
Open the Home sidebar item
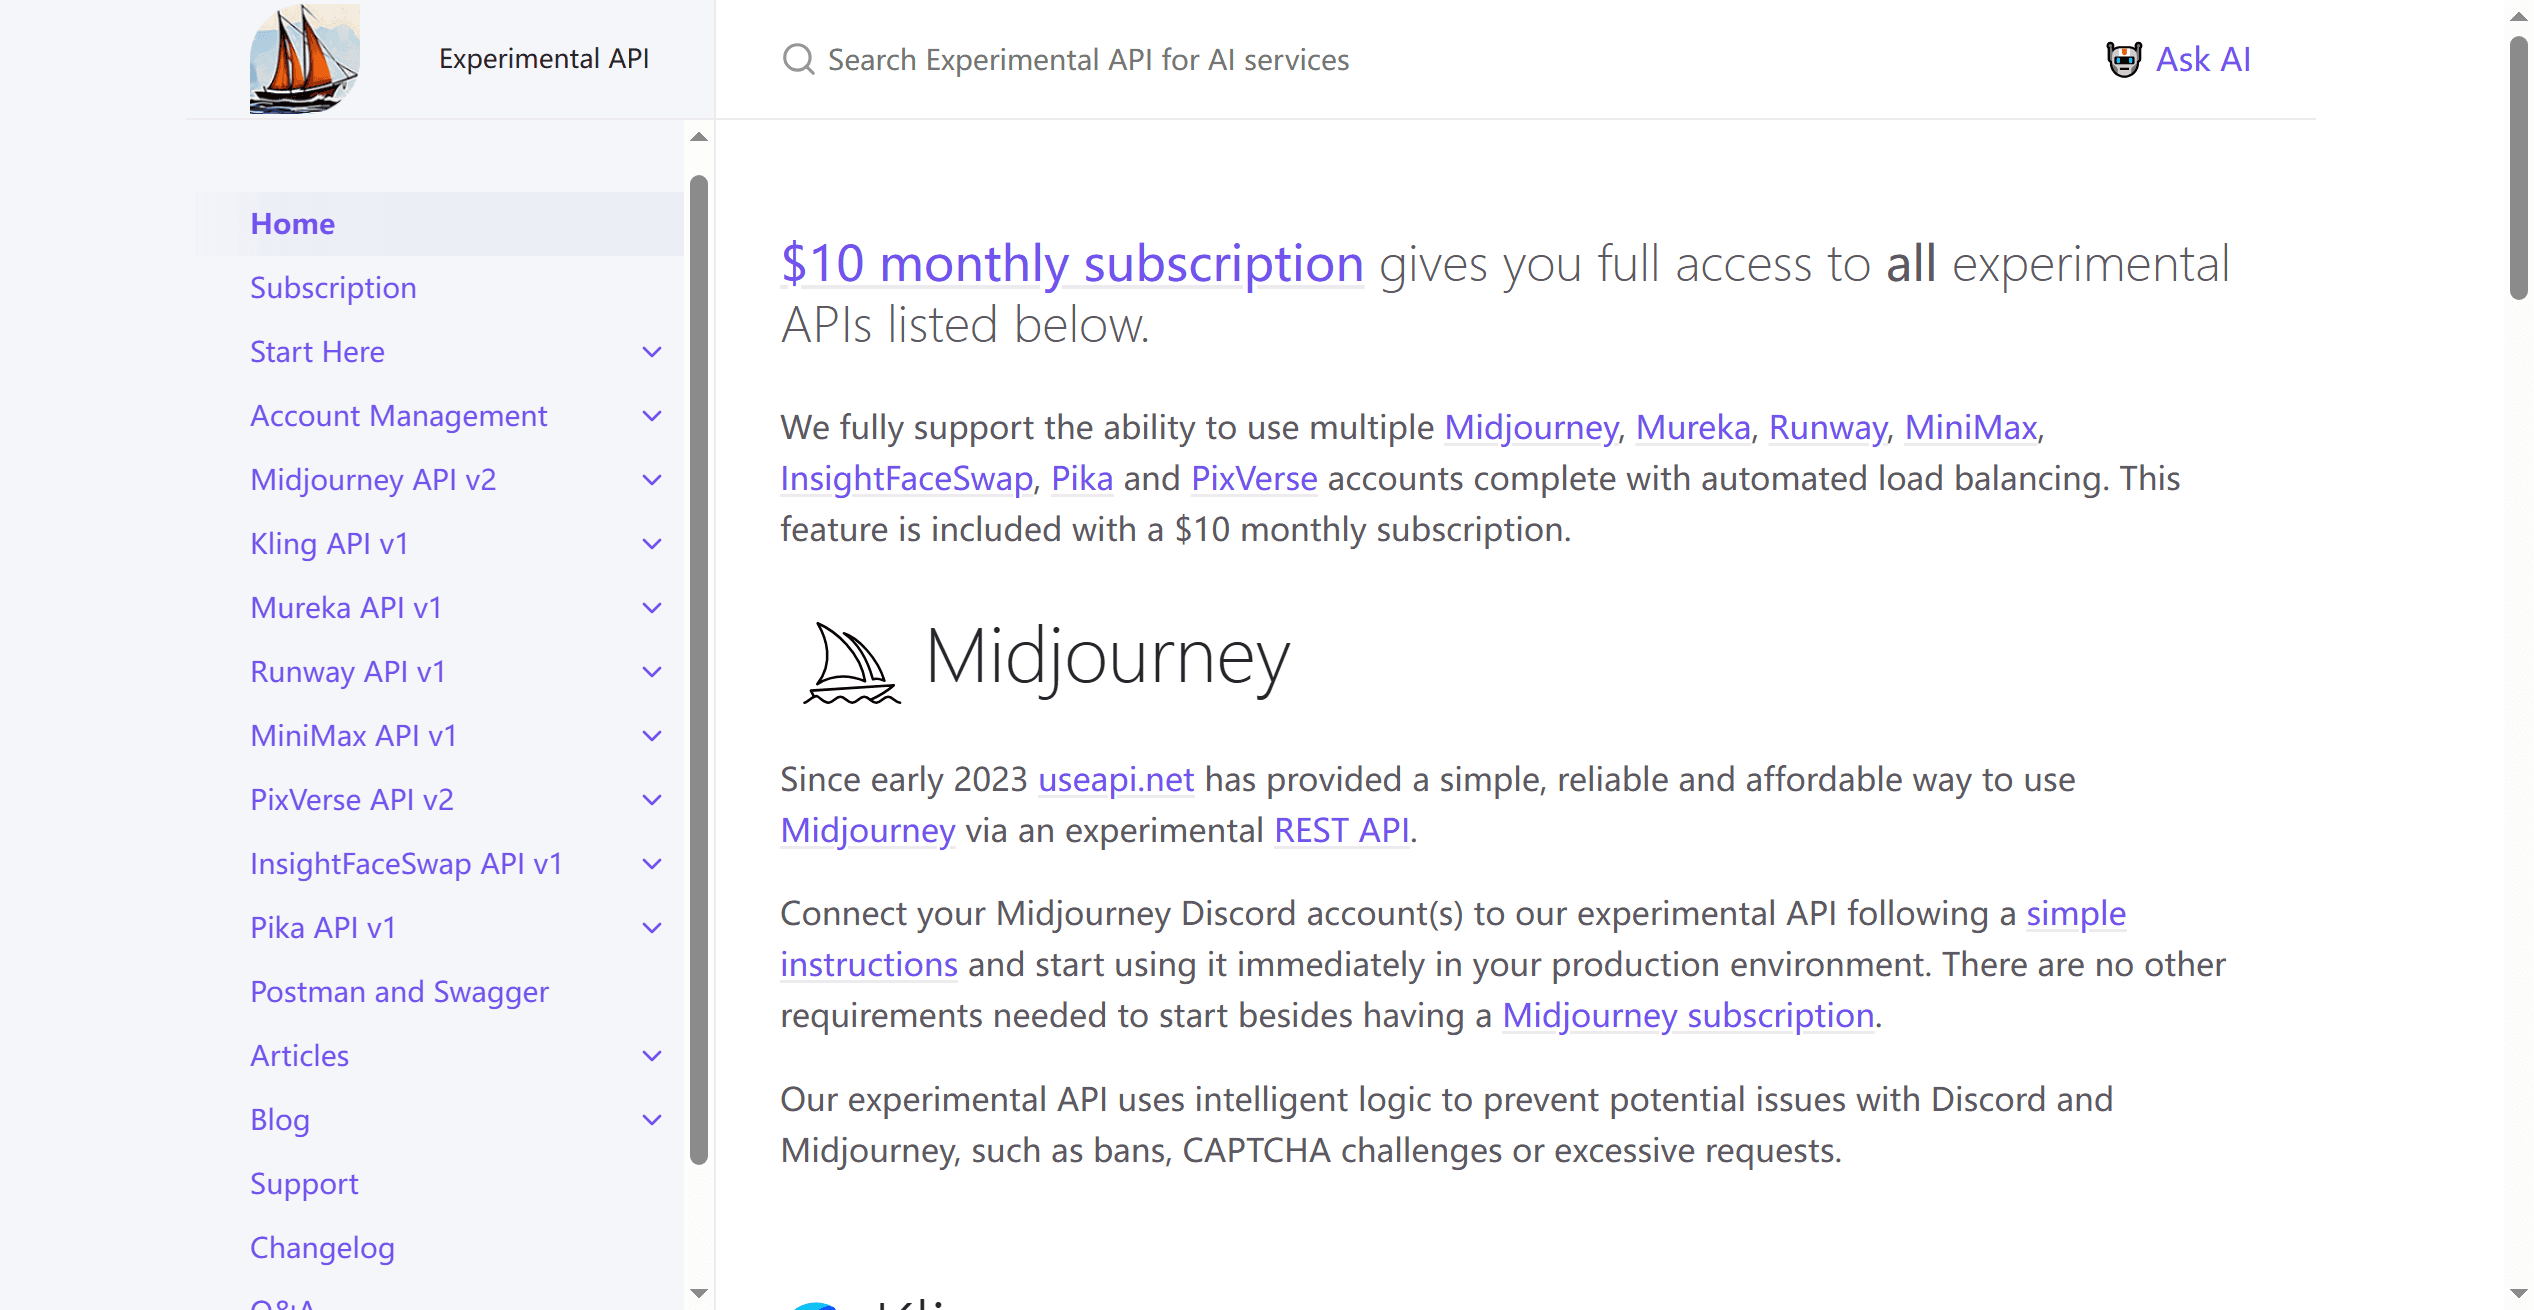click(293, 224)
